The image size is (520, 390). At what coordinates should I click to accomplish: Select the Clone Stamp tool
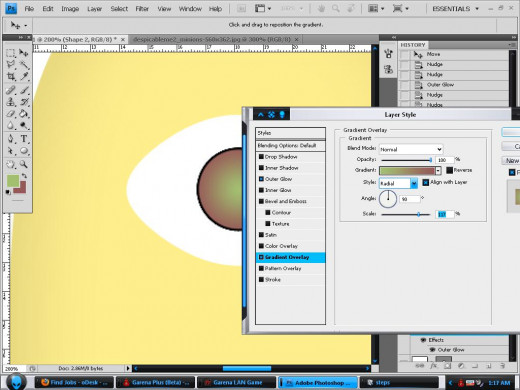tap(11, 102)
